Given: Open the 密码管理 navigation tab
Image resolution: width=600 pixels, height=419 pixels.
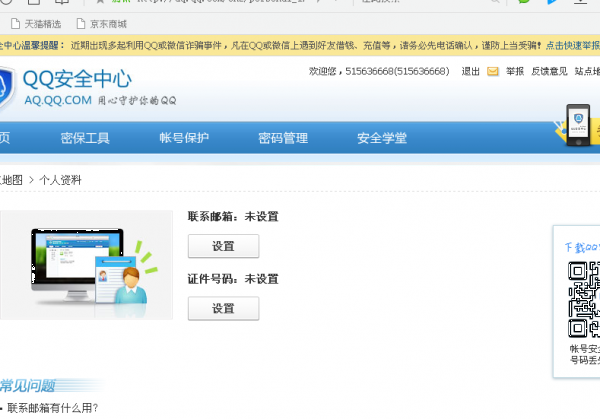Looking at the screenshot, I should point(283,138).
